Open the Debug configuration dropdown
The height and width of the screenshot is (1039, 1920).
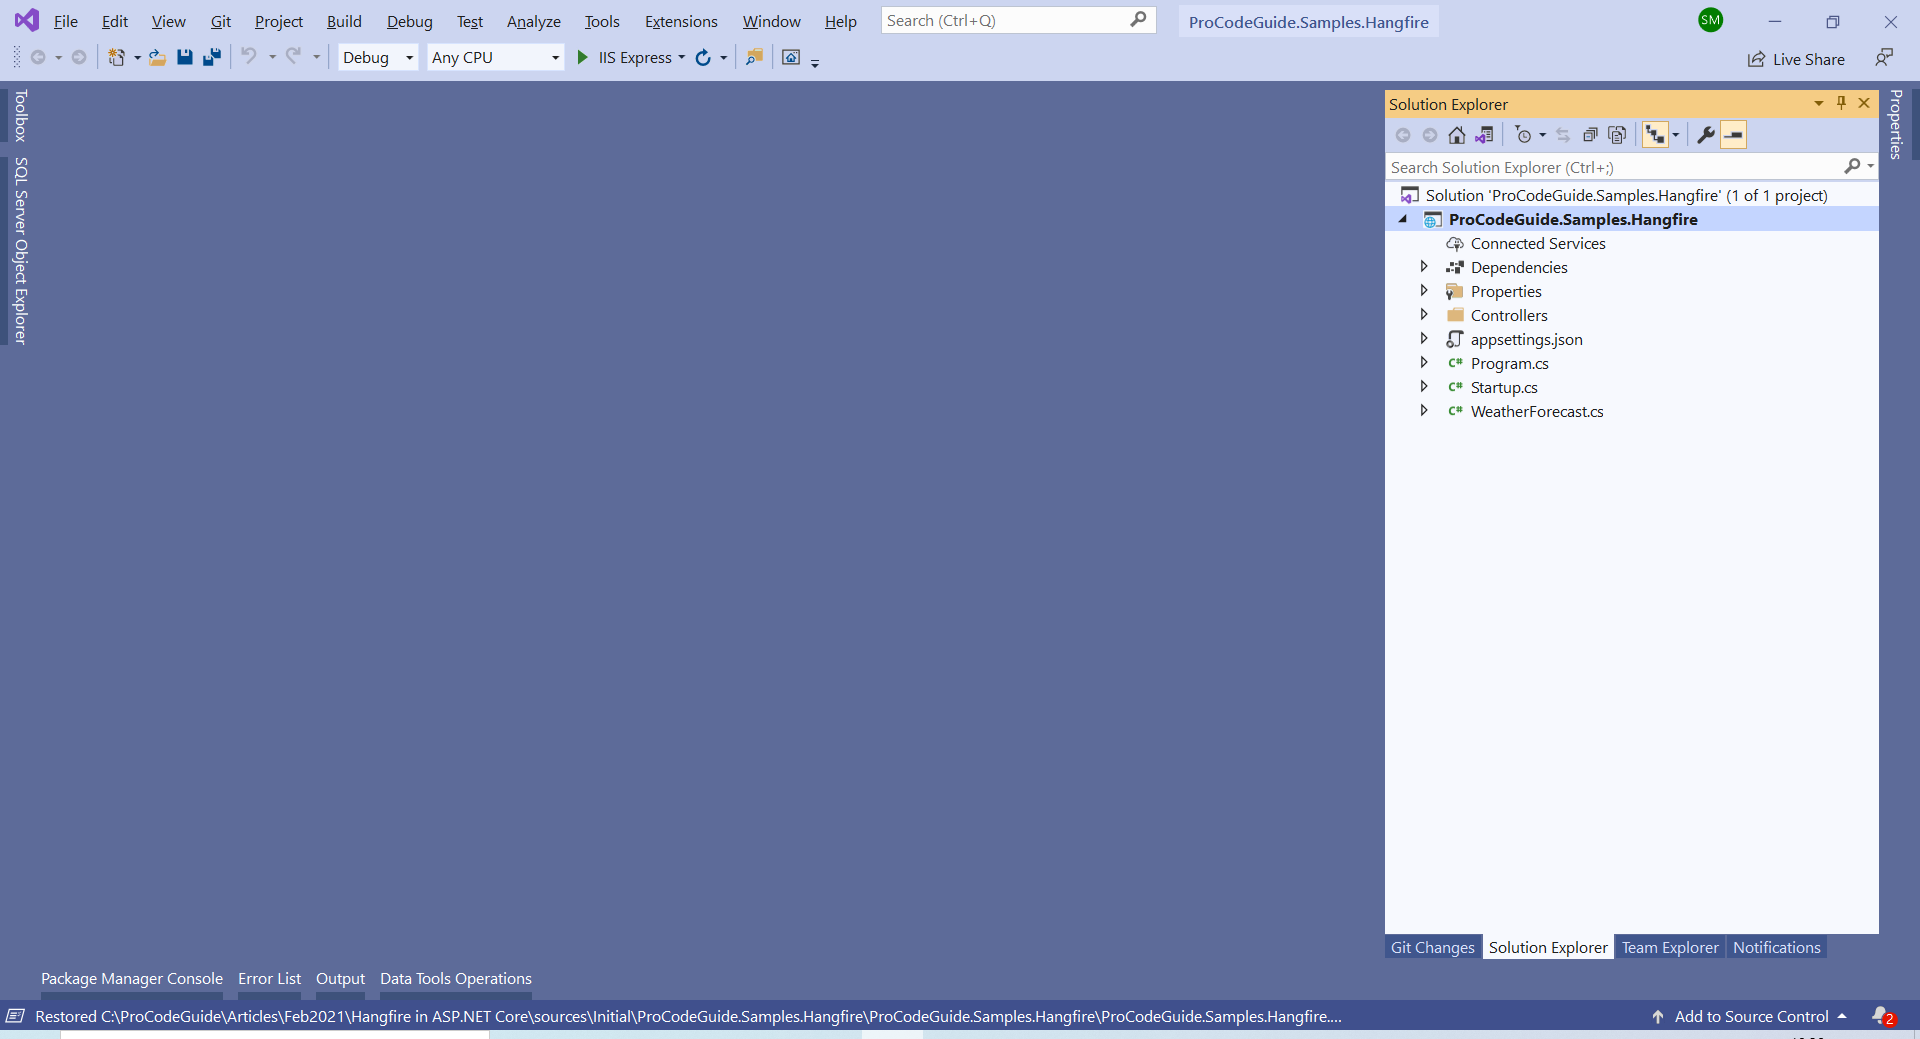coord(377,58)
